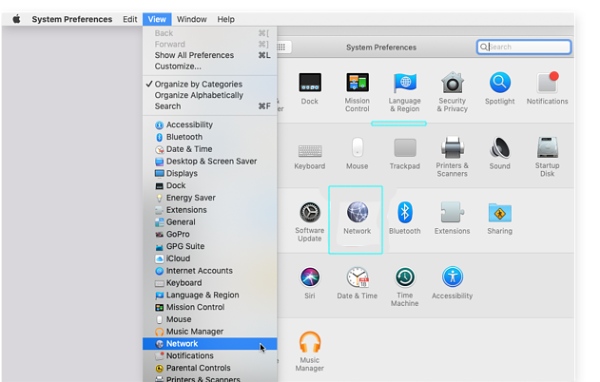Open Extensions puzzle-piece icon in grid
The height and width of the screenshot is (382, 600).
click(x=452, y=212)
